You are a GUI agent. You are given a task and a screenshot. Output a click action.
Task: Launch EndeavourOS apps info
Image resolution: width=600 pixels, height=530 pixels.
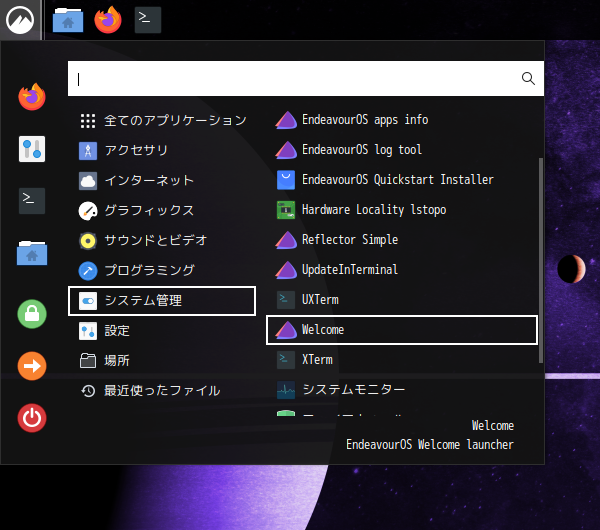402,120
